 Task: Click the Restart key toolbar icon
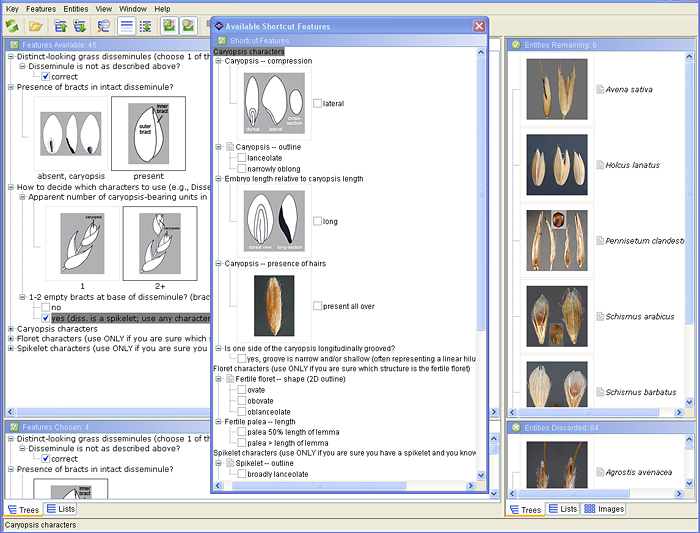point(12,26)
